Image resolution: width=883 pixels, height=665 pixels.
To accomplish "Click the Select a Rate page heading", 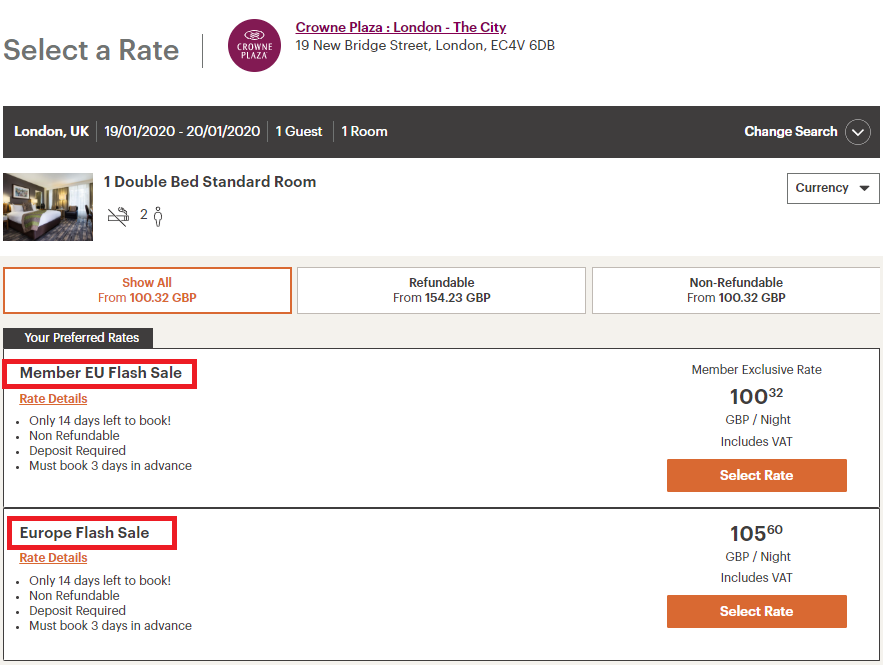I will coord(91,50).
